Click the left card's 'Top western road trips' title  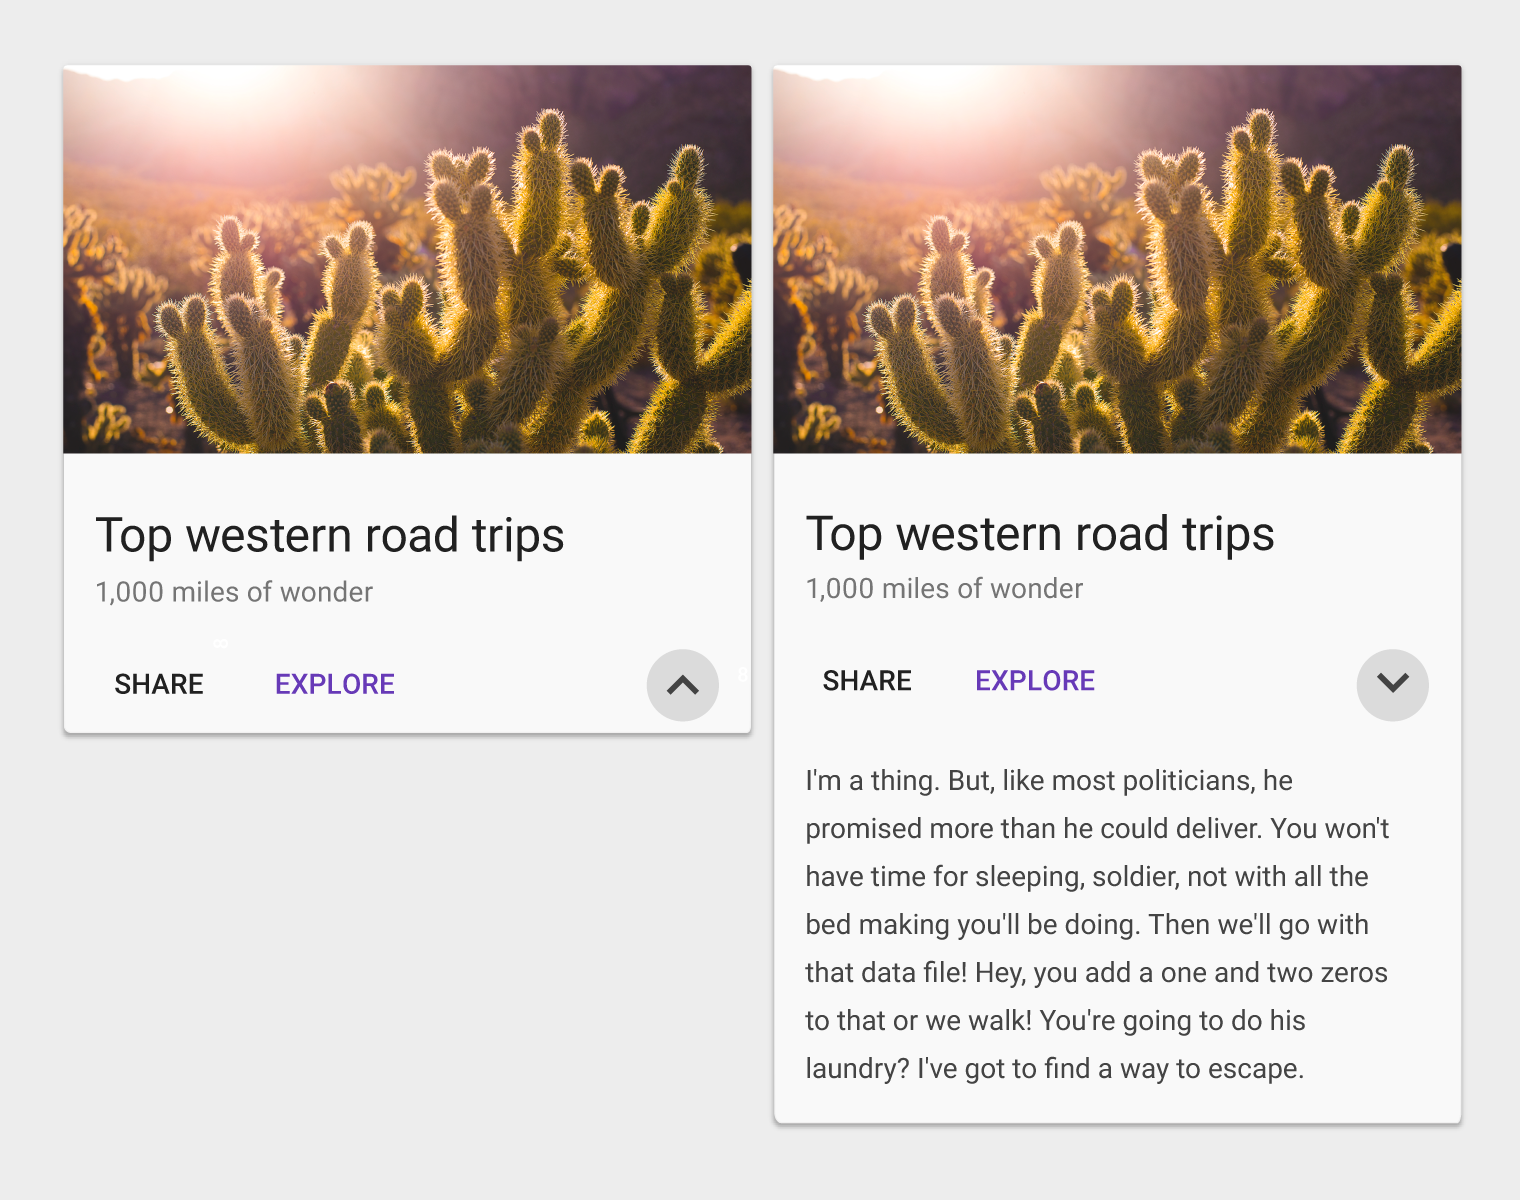(x=330, y=536)
